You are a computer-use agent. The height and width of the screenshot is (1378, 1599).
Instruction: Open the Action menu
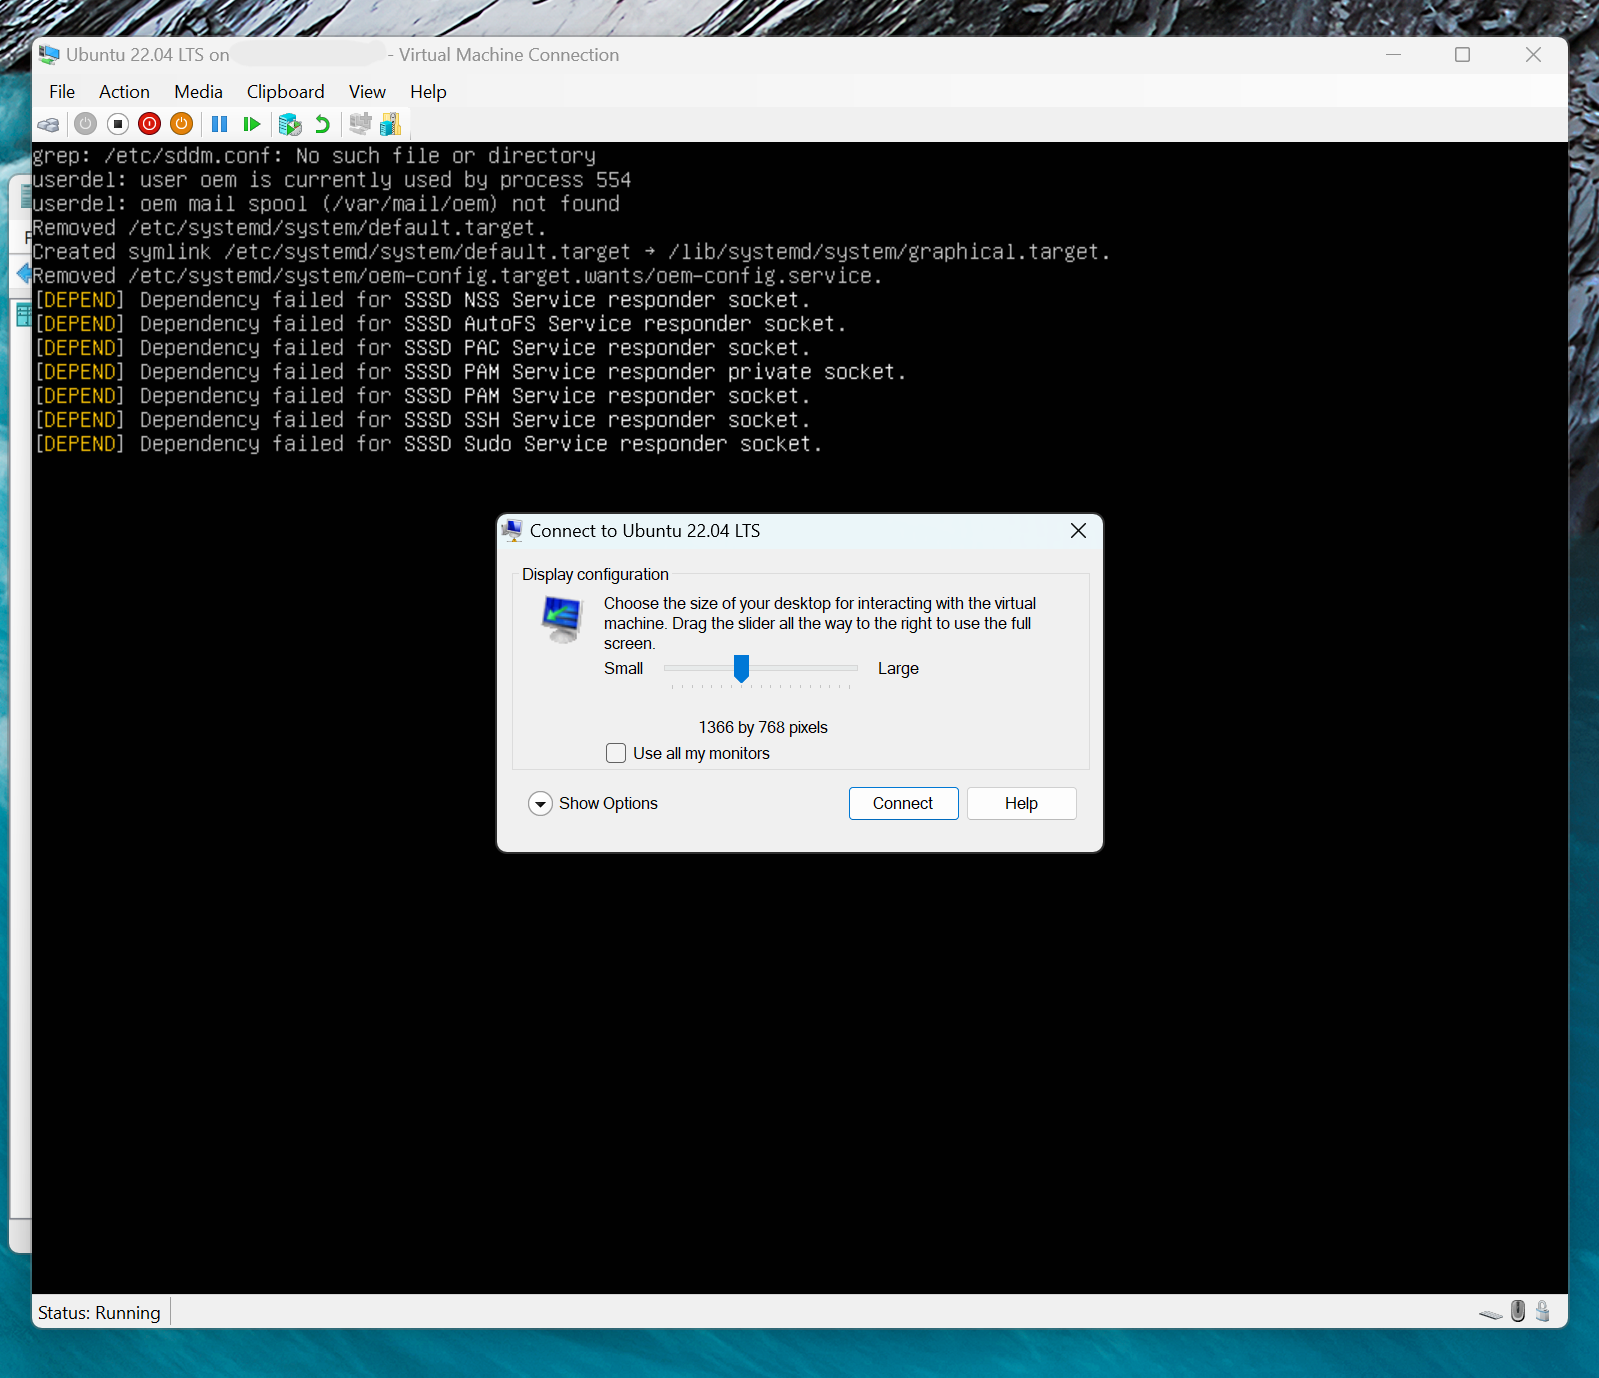124,92
